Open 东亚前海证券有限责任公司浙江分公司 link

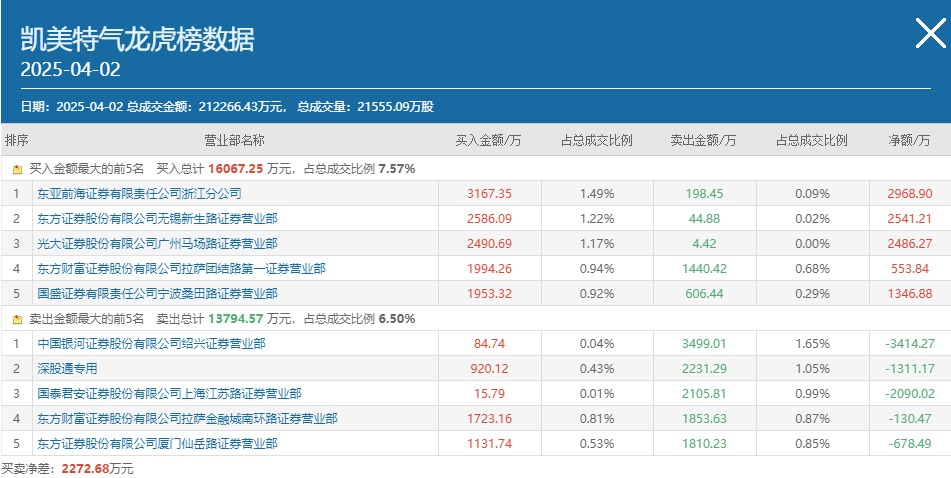tap(139, 194)
